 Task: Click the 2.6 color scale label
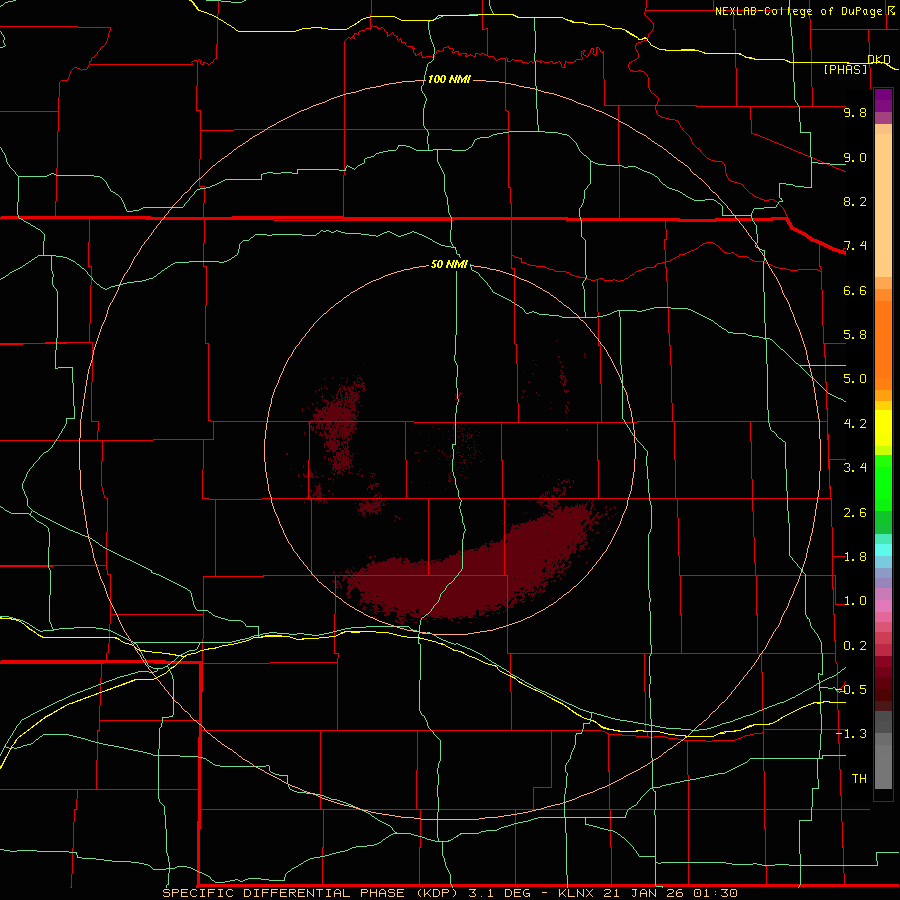pyautogui.click(x=855, y=513)
